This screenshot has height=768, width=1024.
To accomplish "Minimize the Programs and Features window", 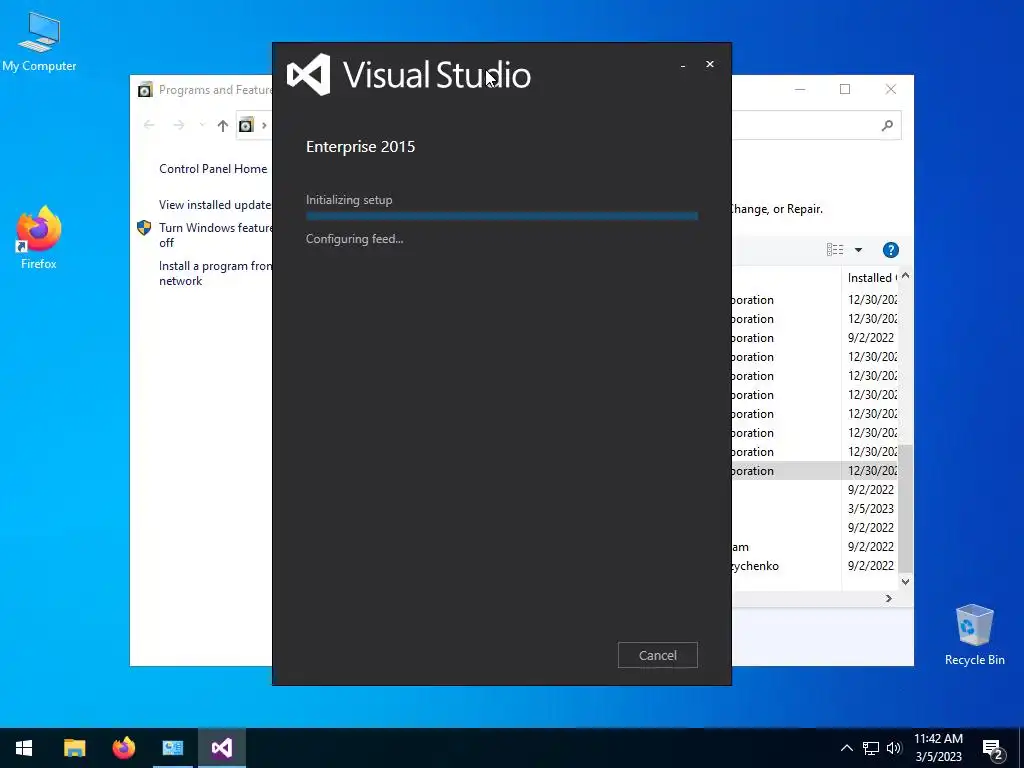I will point(800,89).
